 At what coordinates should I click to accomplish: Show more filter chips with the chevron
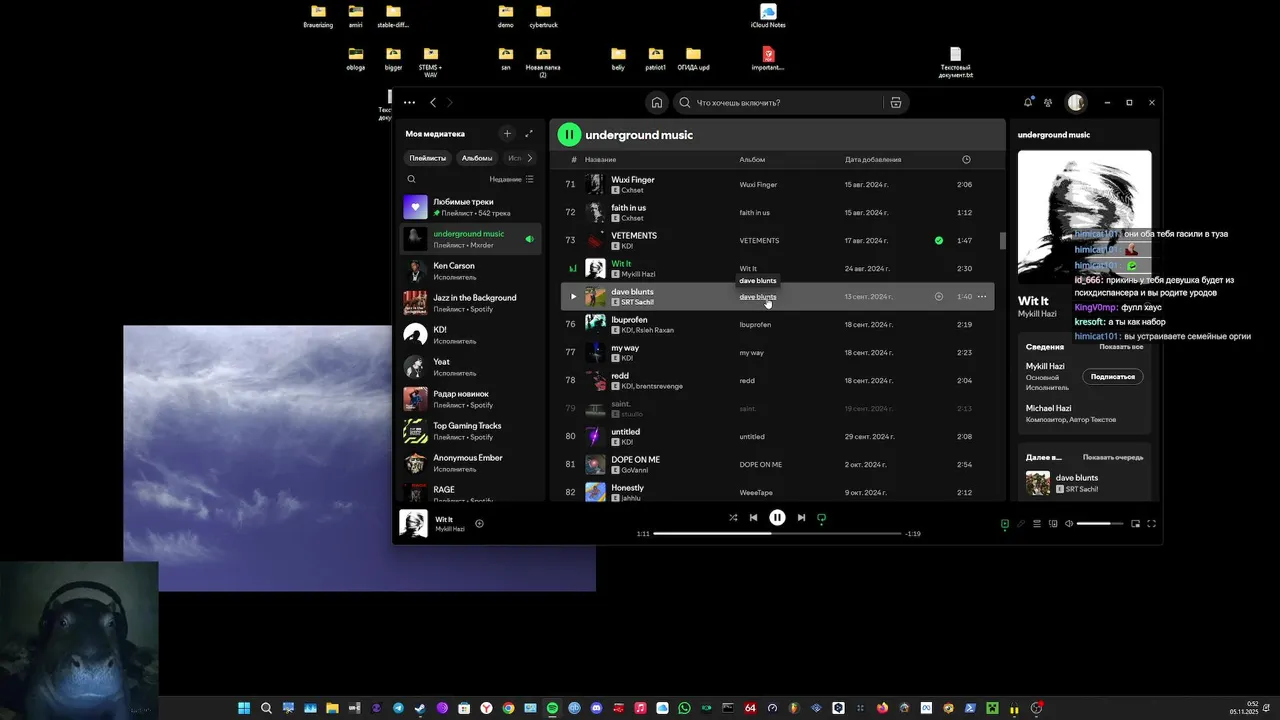pos(530,158)
